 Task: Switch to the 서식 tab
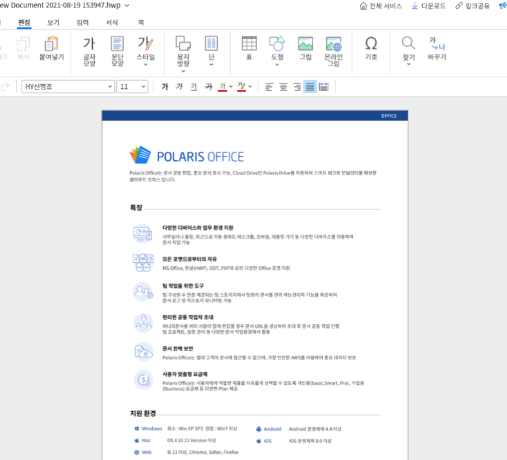click(x=112, y=22)
